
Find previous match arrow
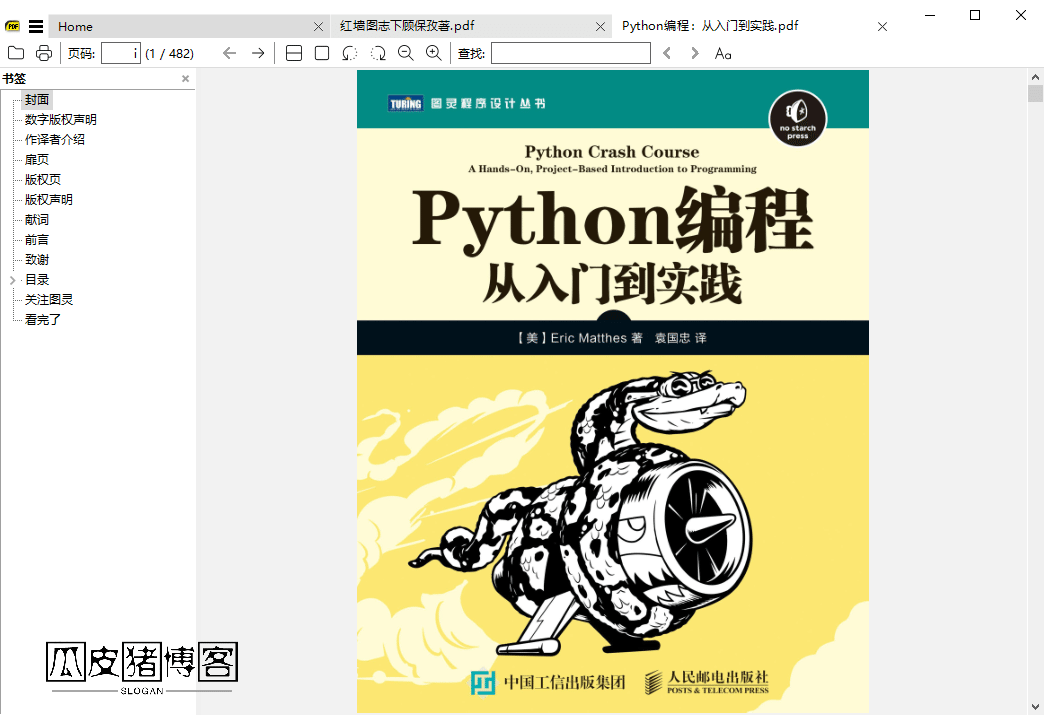667,53
